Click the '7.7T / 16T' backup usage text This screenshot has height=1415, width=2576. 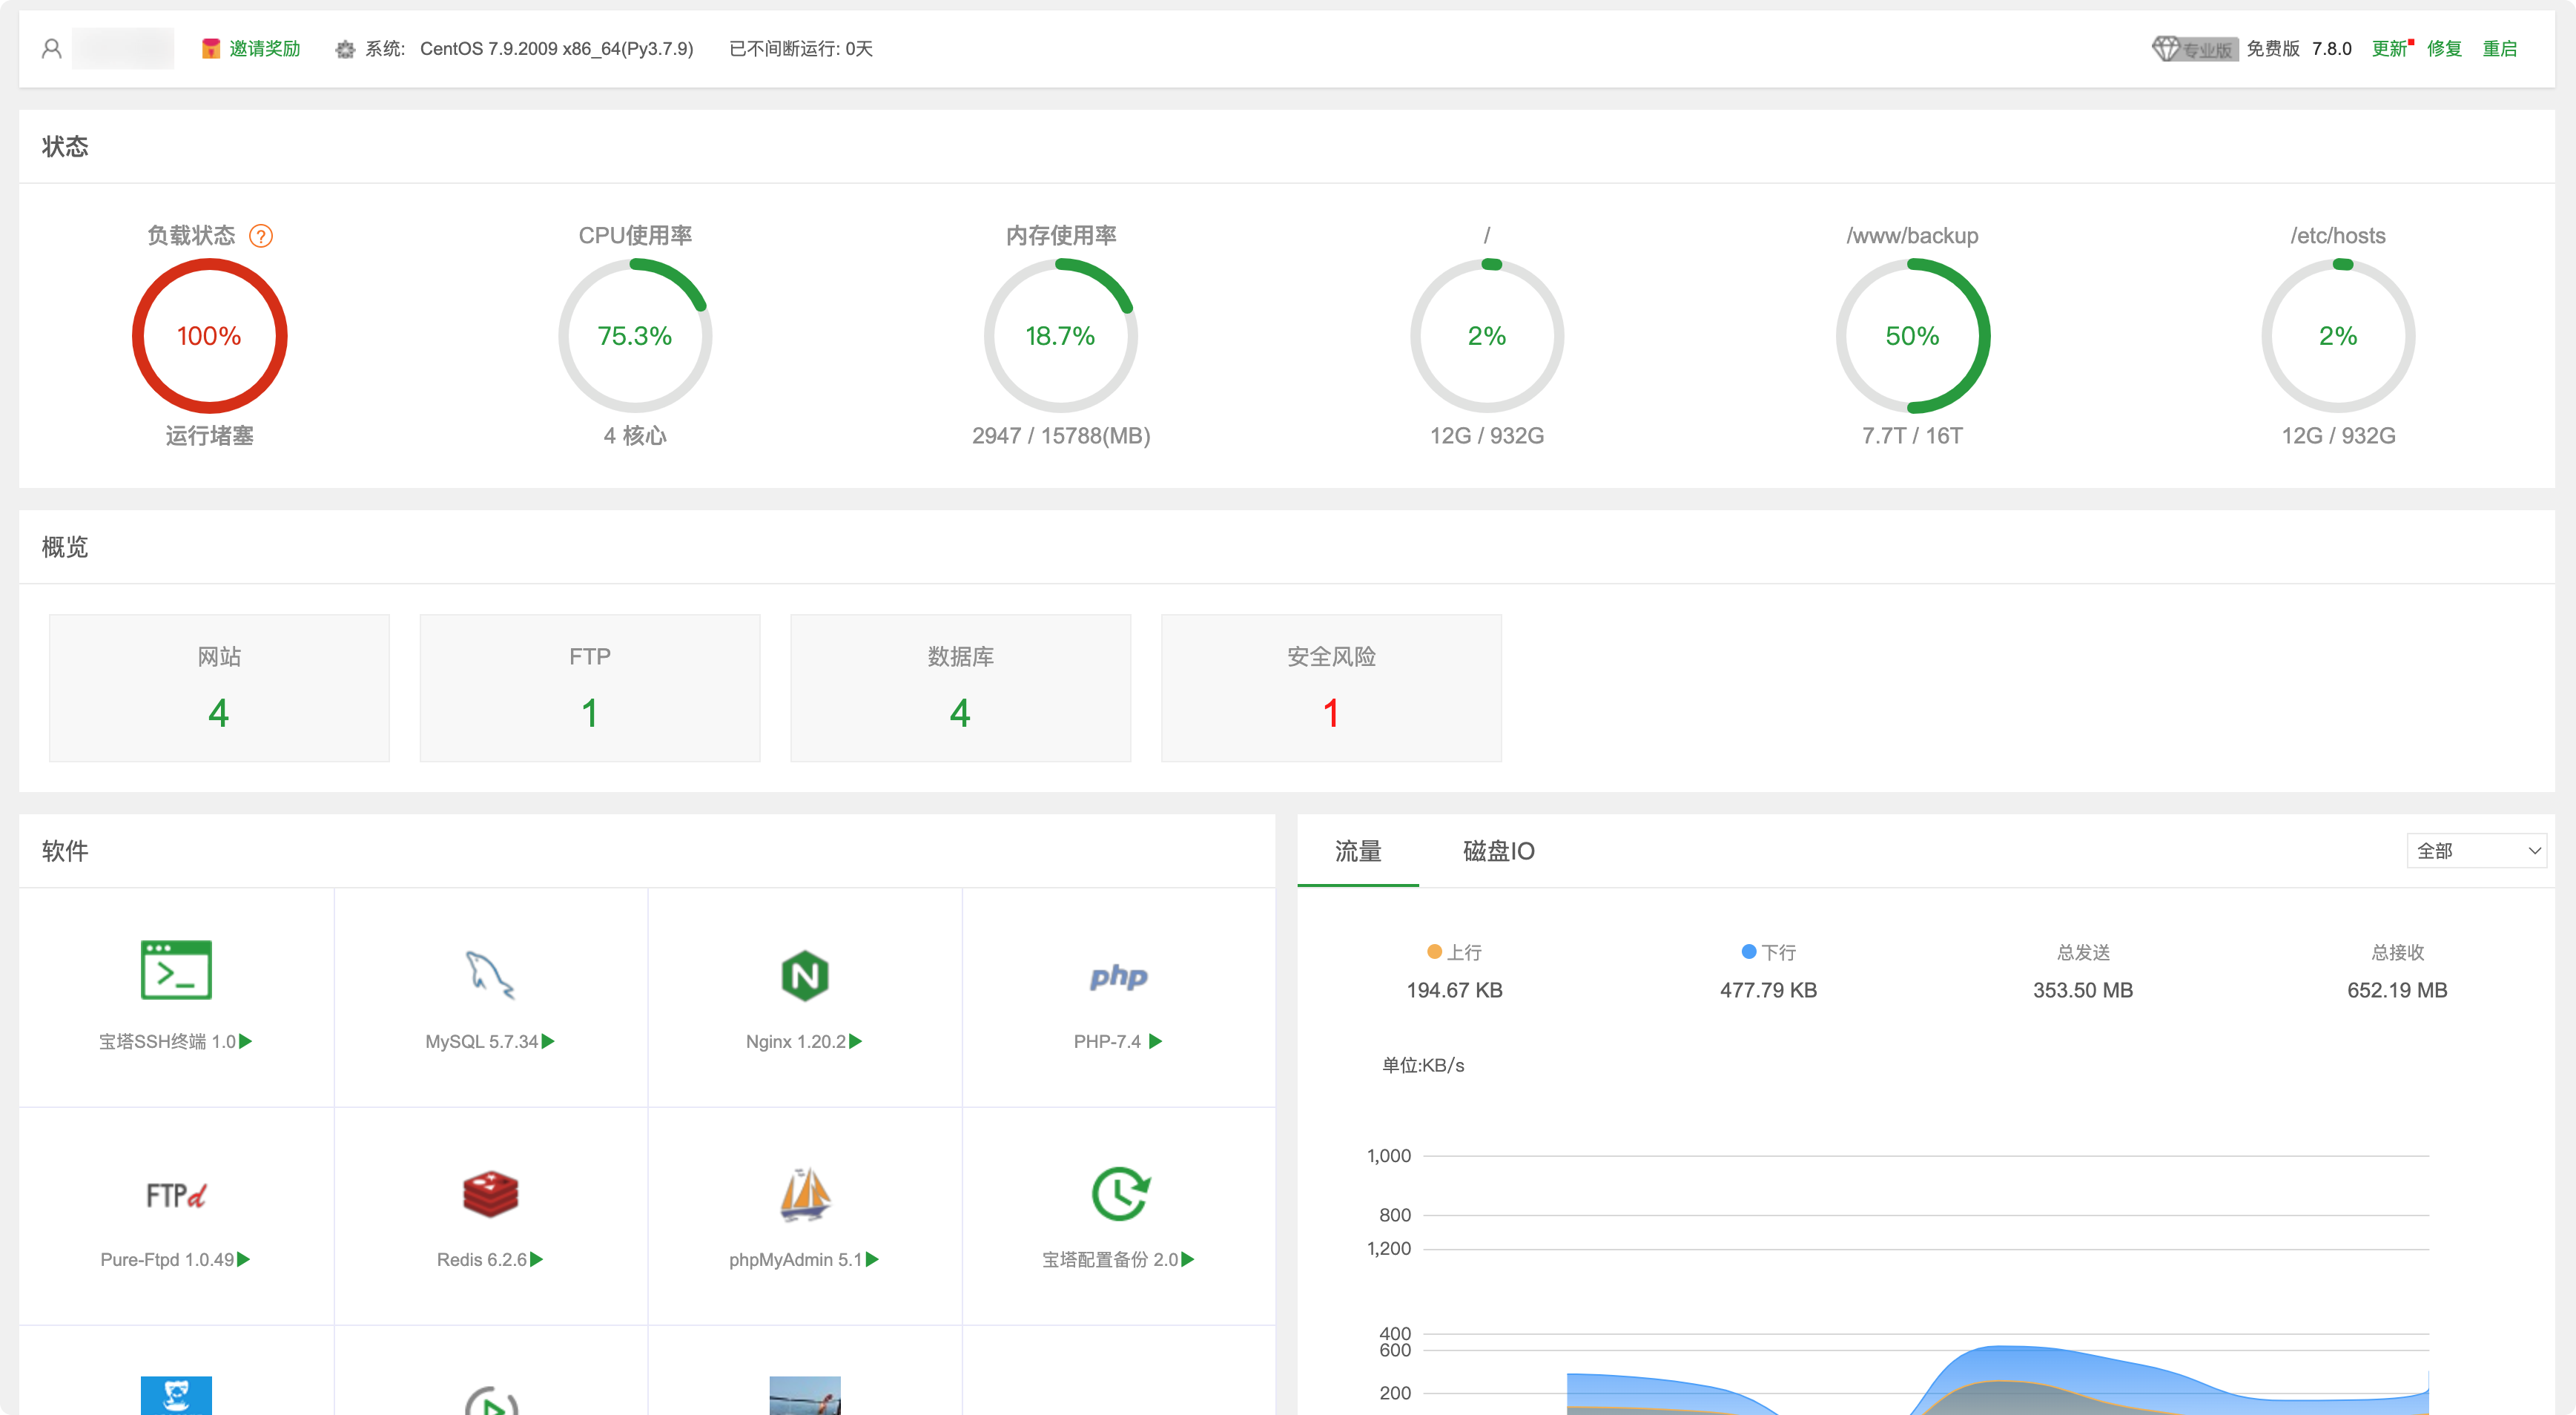click(x=1912, y=436)
